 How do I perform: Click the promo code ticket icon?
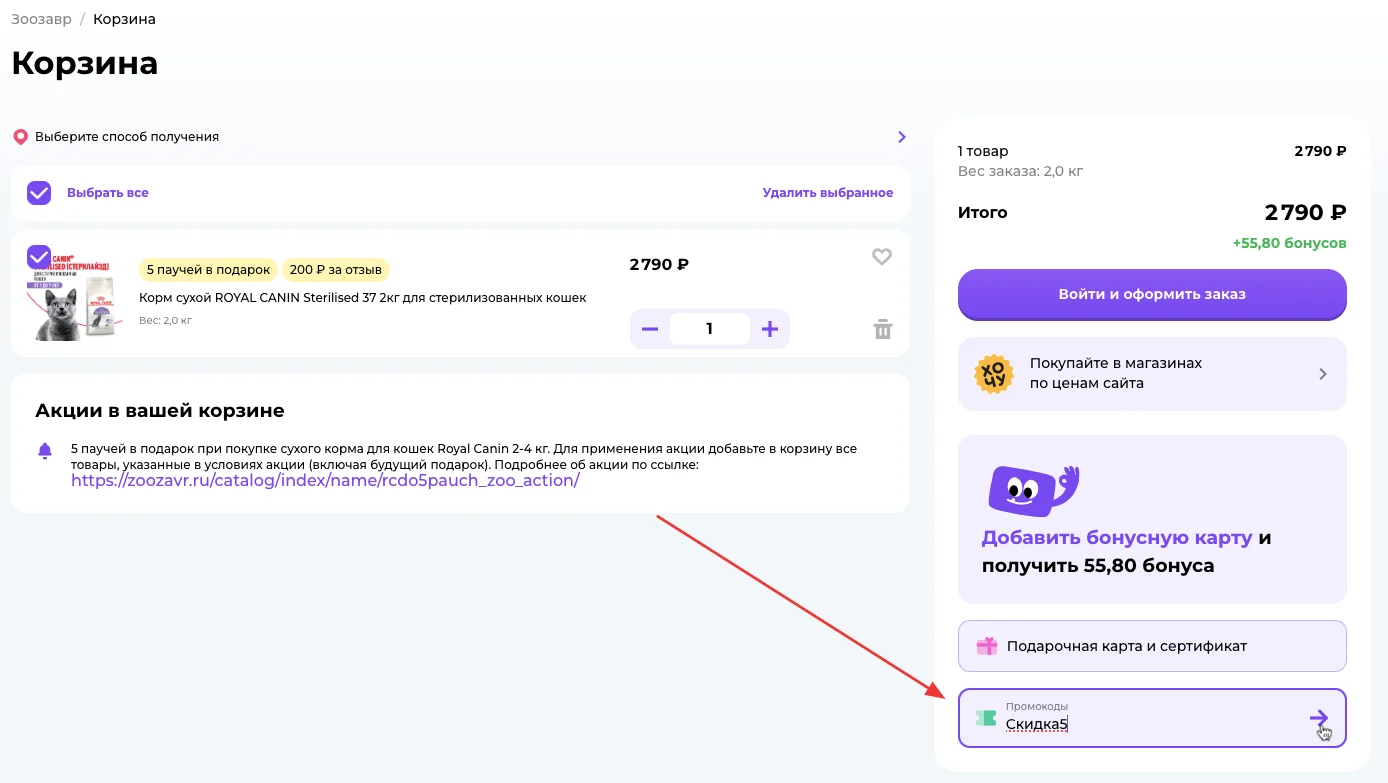(x=987, y=718)
